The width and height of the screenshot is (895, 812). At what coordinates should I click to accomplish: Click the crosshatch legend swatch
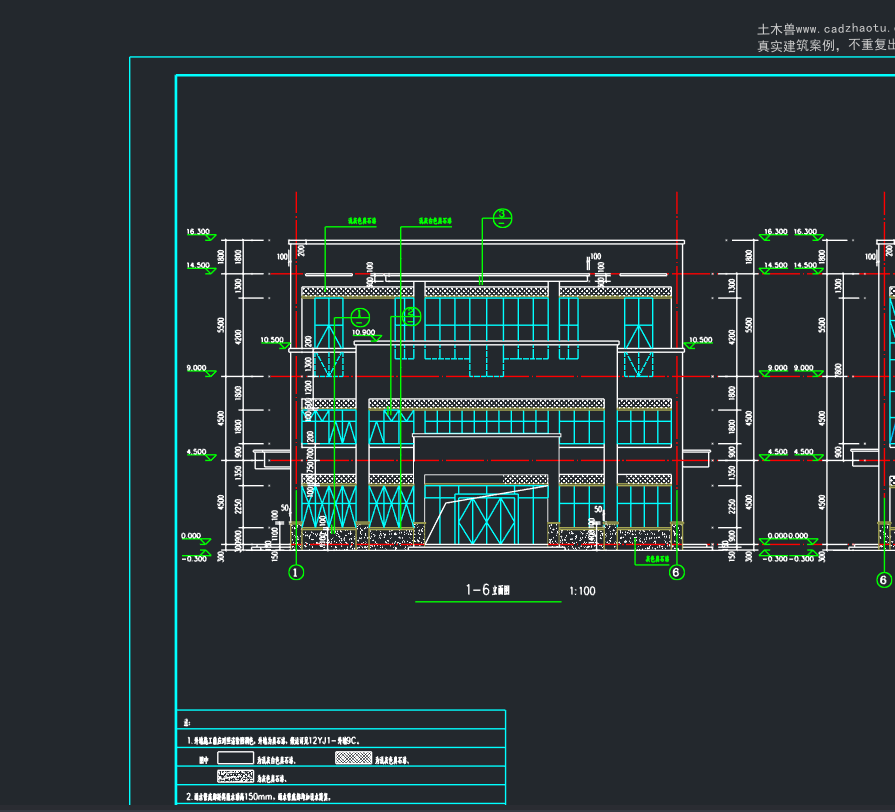353,758
